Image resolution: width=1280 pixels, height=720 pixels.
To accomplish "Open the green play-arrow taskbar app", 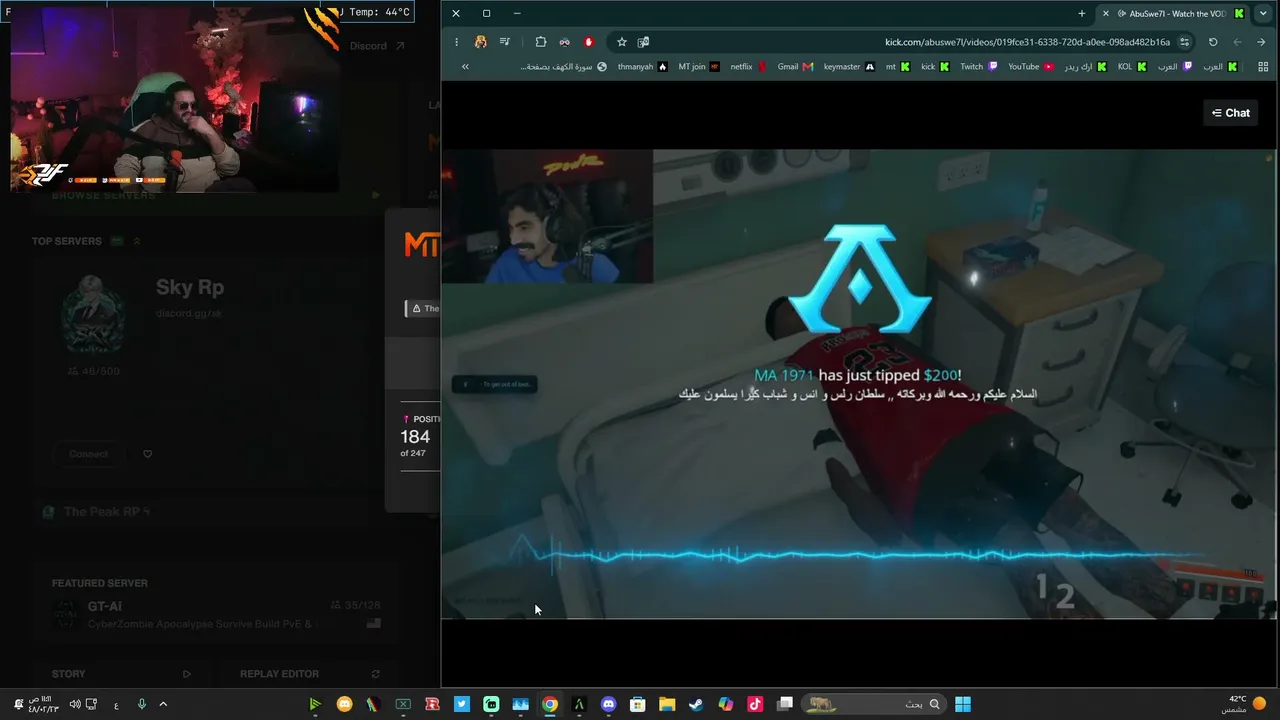I will pyautogui.click(x=315, y=704).
